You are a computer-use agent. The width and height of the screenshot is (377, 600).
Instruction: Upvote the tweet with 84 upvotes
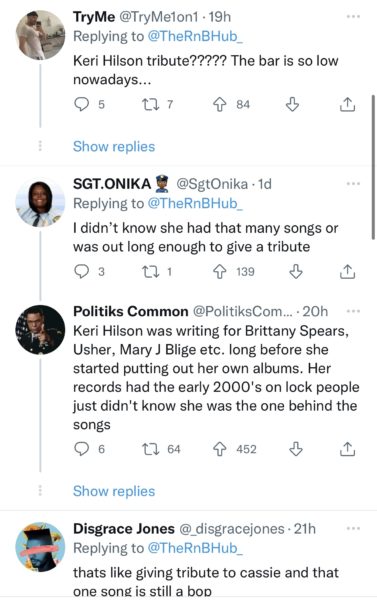(220, 104)
